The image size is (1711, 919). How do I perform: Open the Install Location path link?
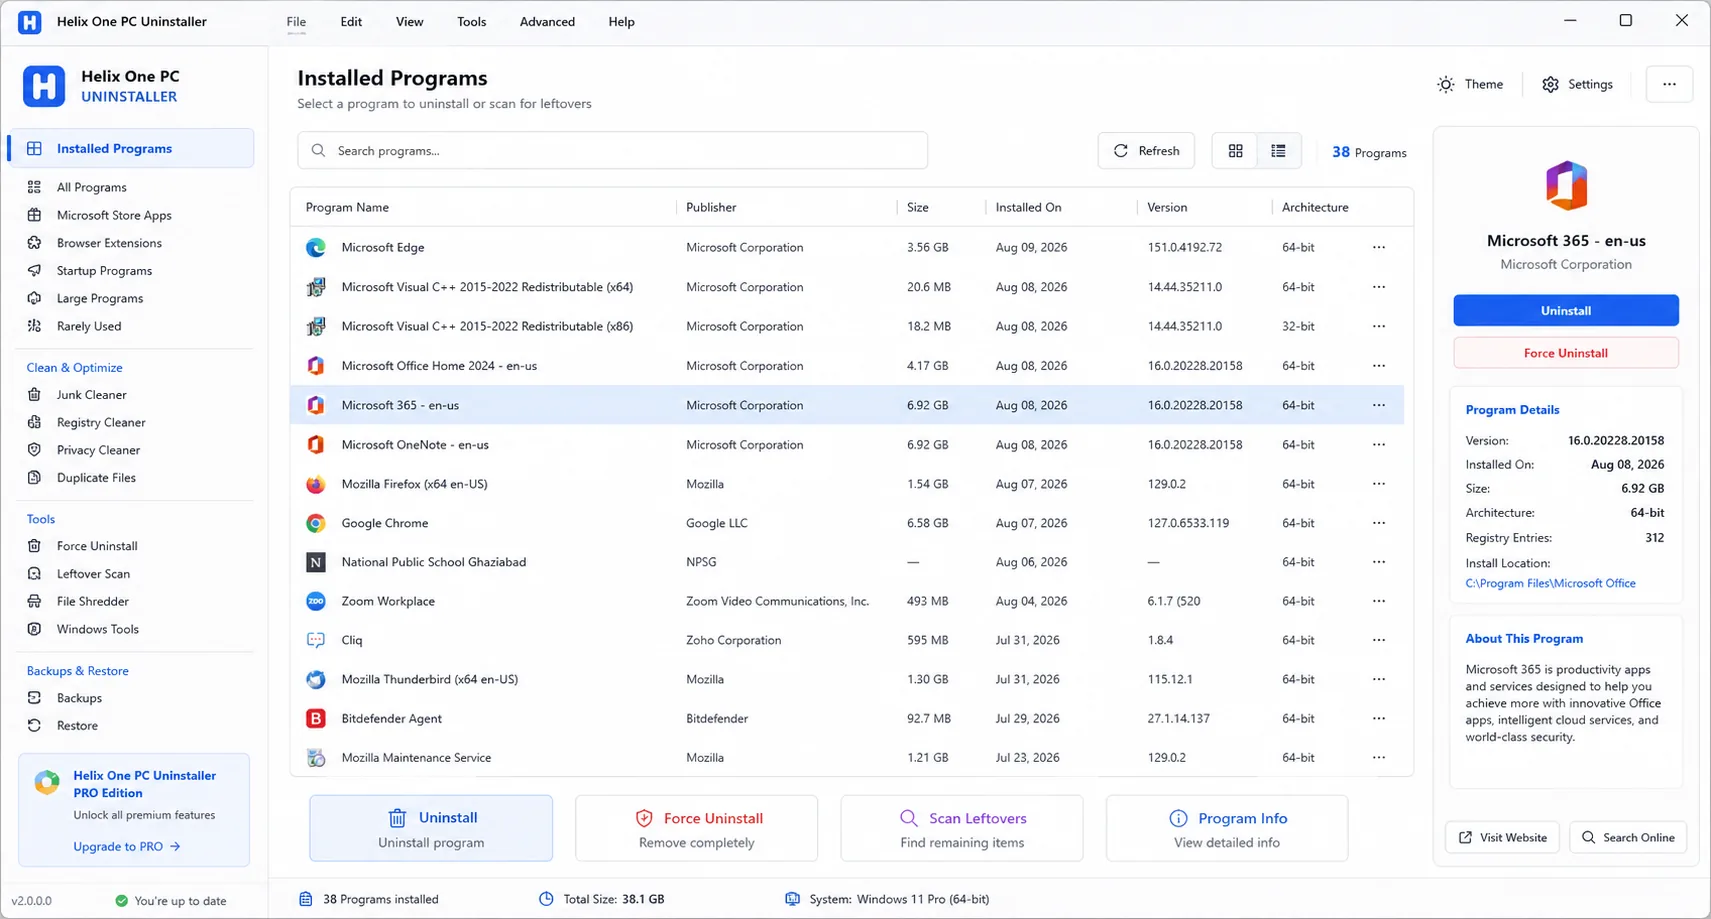pyautogui.click(x=1550, y=583)
